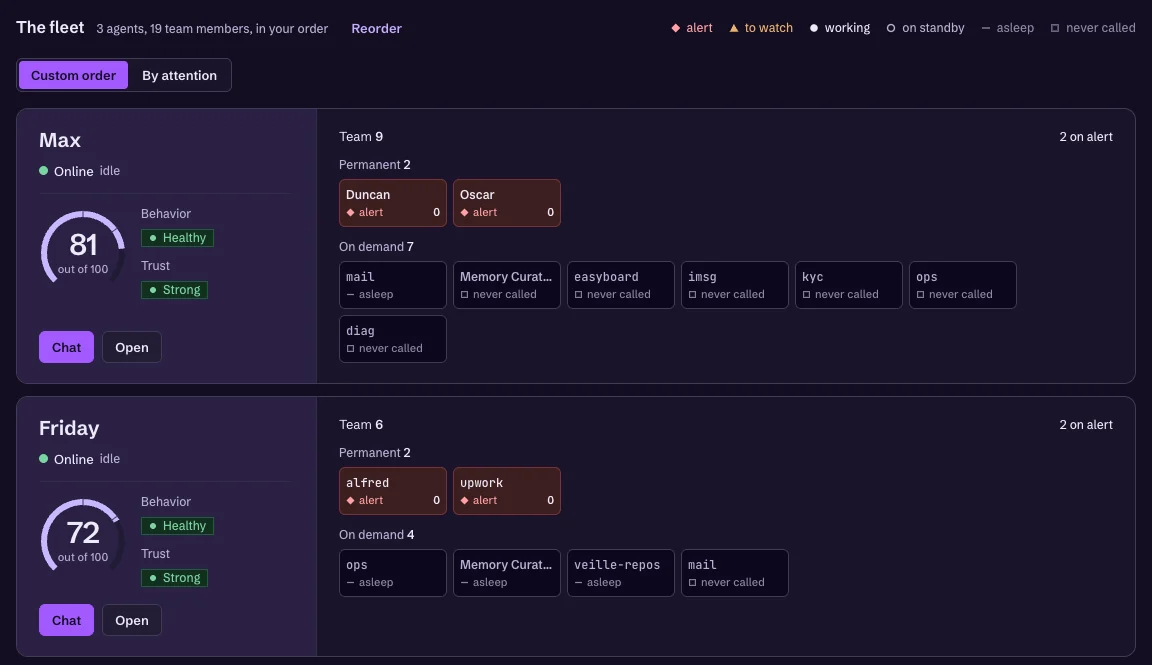Click the green dot in Friday's Strong badge
Viewport: 1152px width, 665px height.
click(x=153, y=578)
